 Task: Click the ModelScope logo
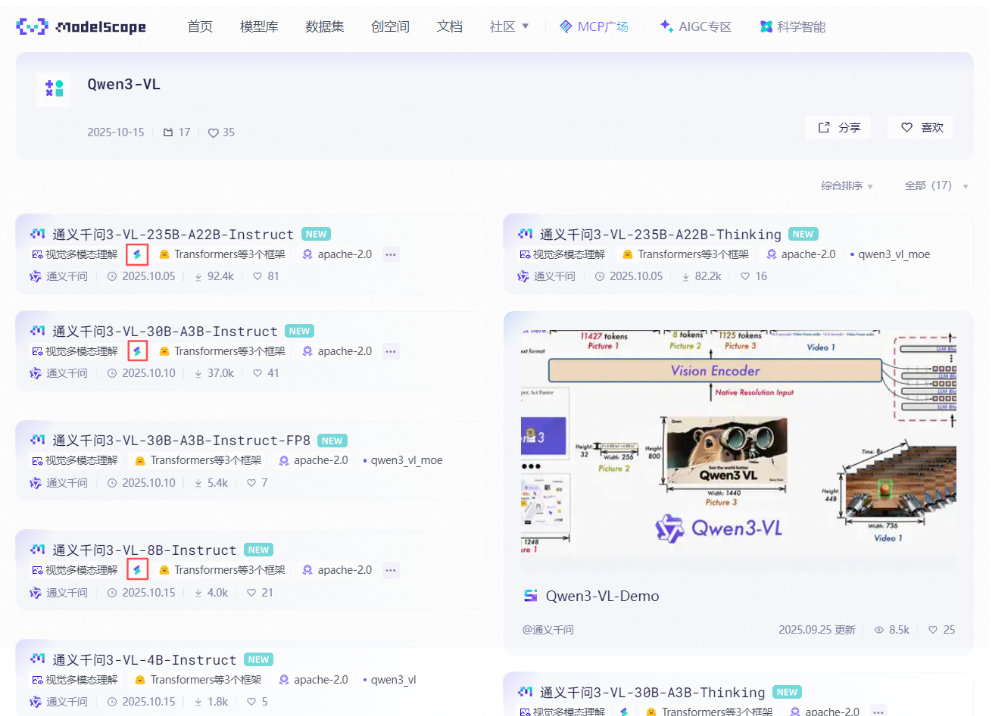[81, 27]
